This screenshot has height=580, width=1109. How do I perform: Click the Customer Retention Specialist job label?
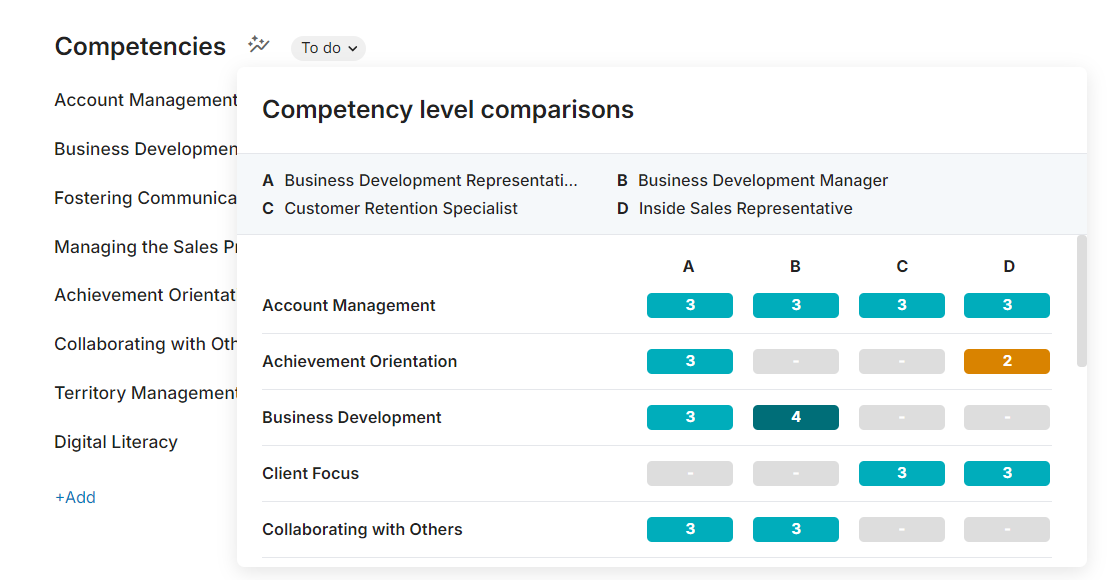point(401,208)
